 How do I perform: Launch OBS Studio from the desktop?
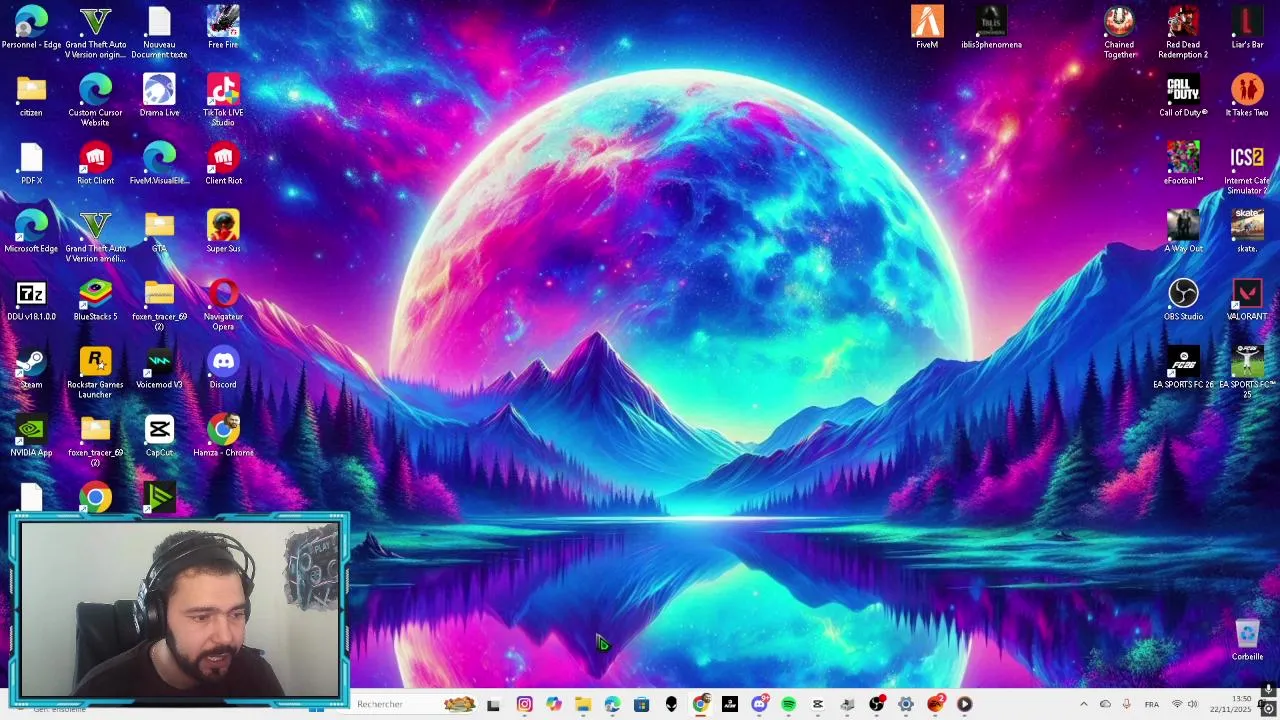pyautogui.click(x=1183, y=299)
